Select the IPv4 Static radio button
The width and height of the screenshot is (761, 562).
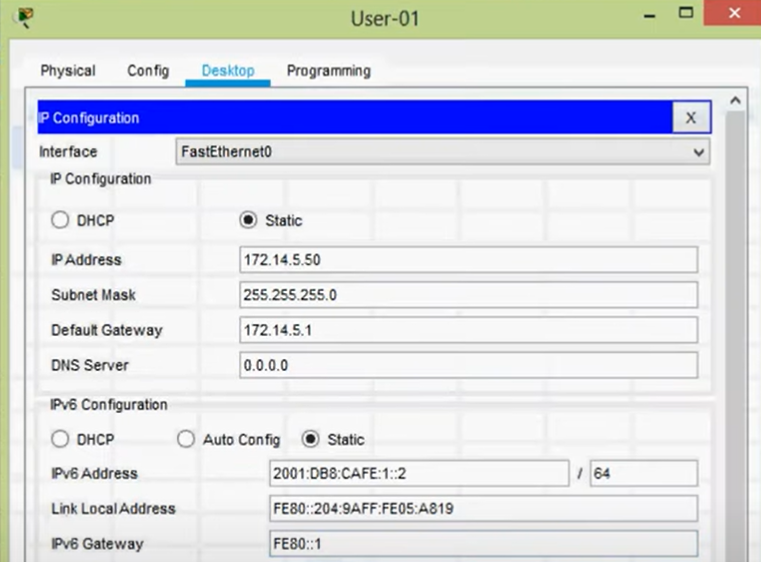point(248,220)
